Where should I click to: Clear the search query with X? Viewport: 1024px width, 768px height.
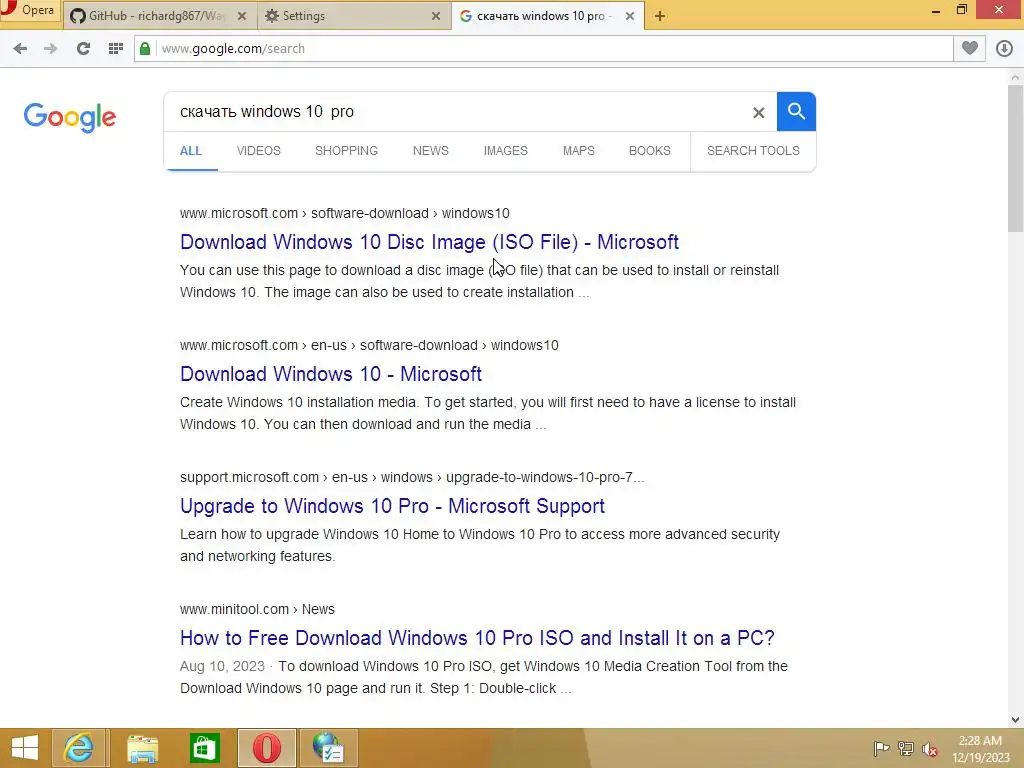758,112
